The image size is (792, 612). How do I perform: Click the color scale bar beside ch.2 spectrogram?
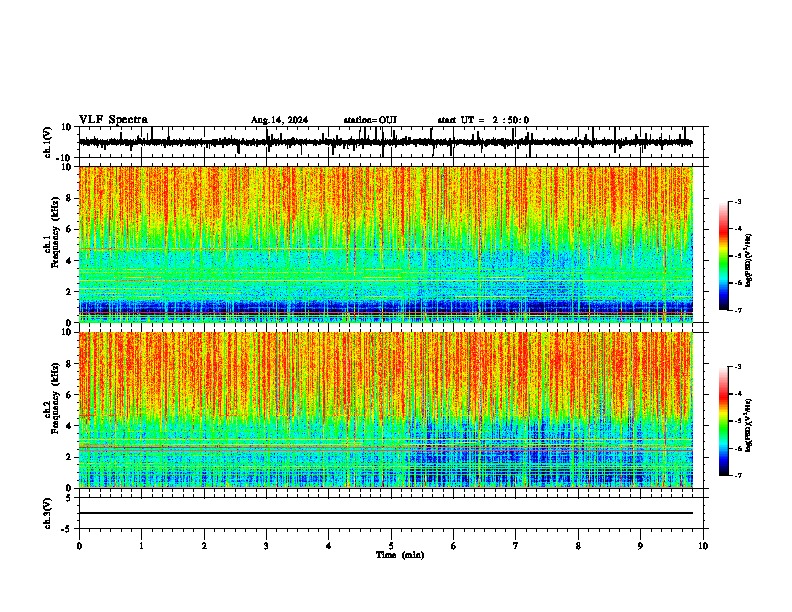pos(723,421)
